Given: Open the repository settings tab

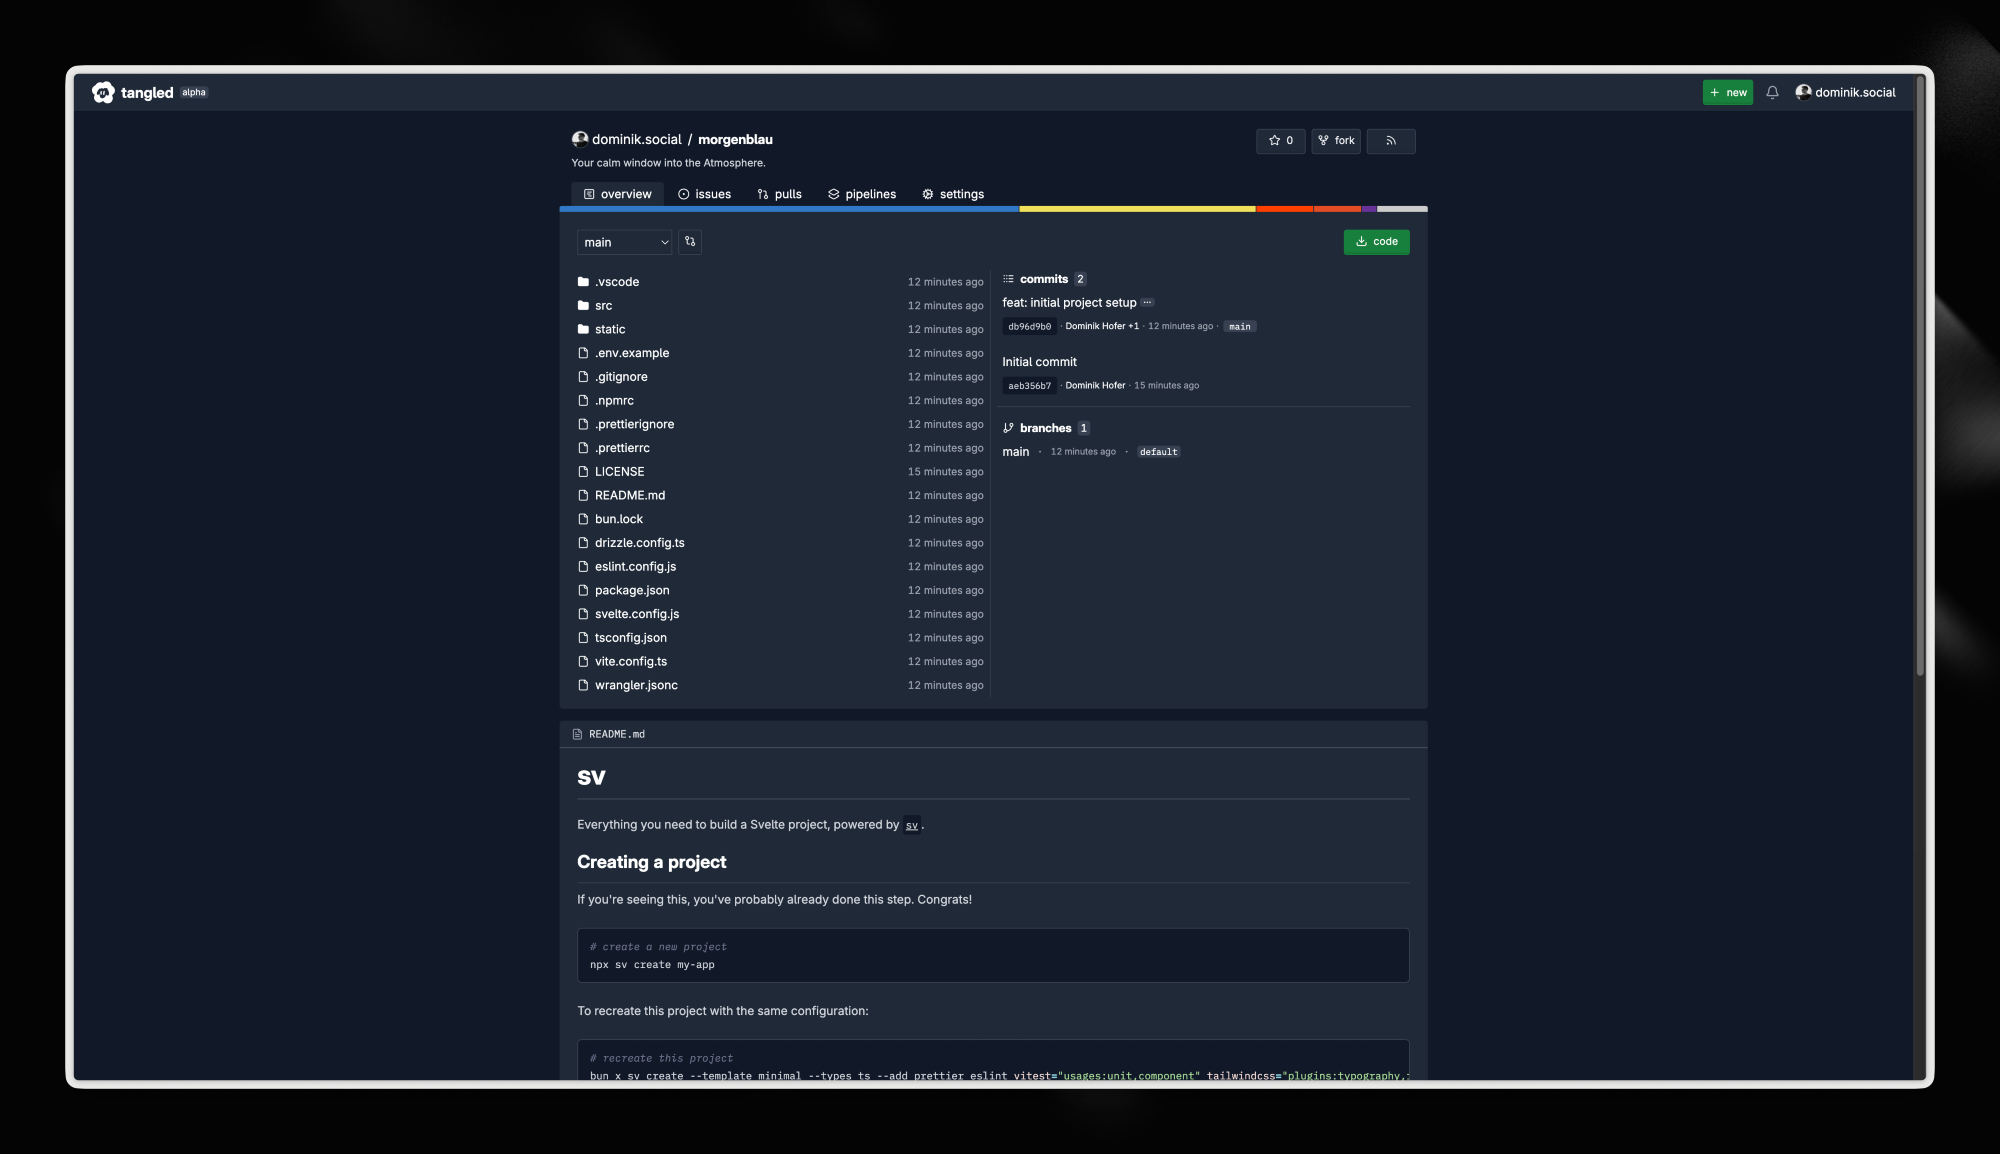Looking at the screenshot, I should pos(953,195).
